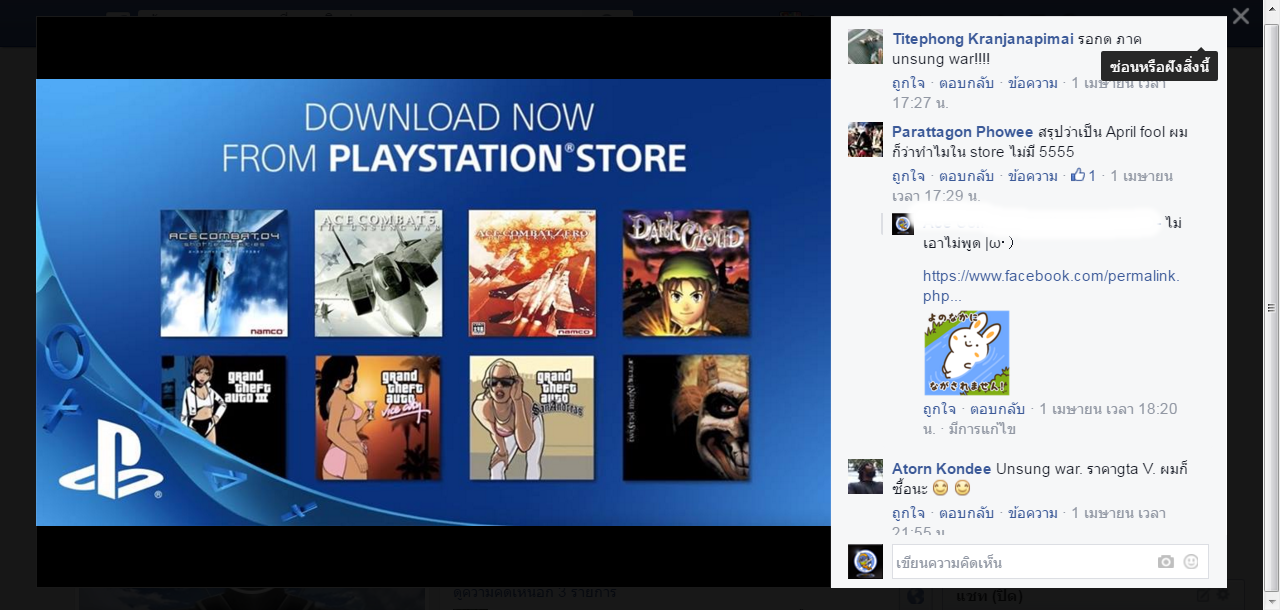Like Titephong's comment with ถูกใจ
This screenshot has width=1280, height=610.
coord(908,83)
